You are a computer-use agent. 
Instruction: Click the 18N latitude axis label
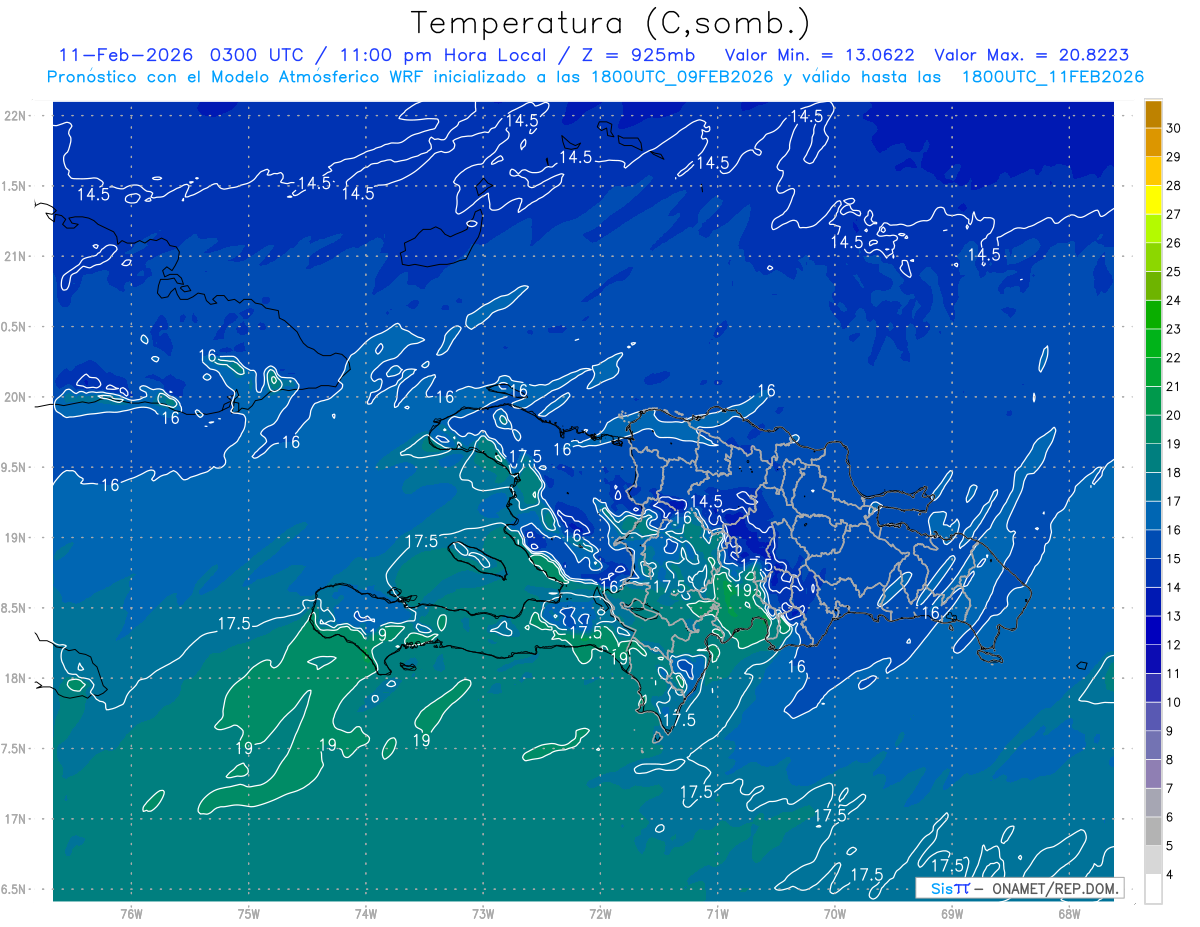15,679
